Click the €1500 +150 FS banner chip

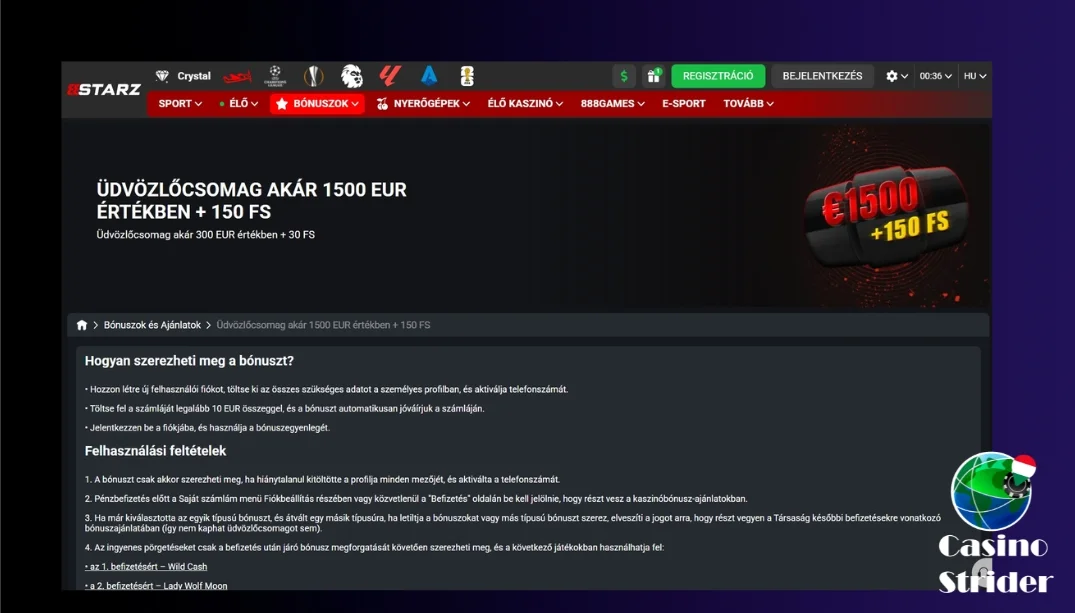coord(886,215)
